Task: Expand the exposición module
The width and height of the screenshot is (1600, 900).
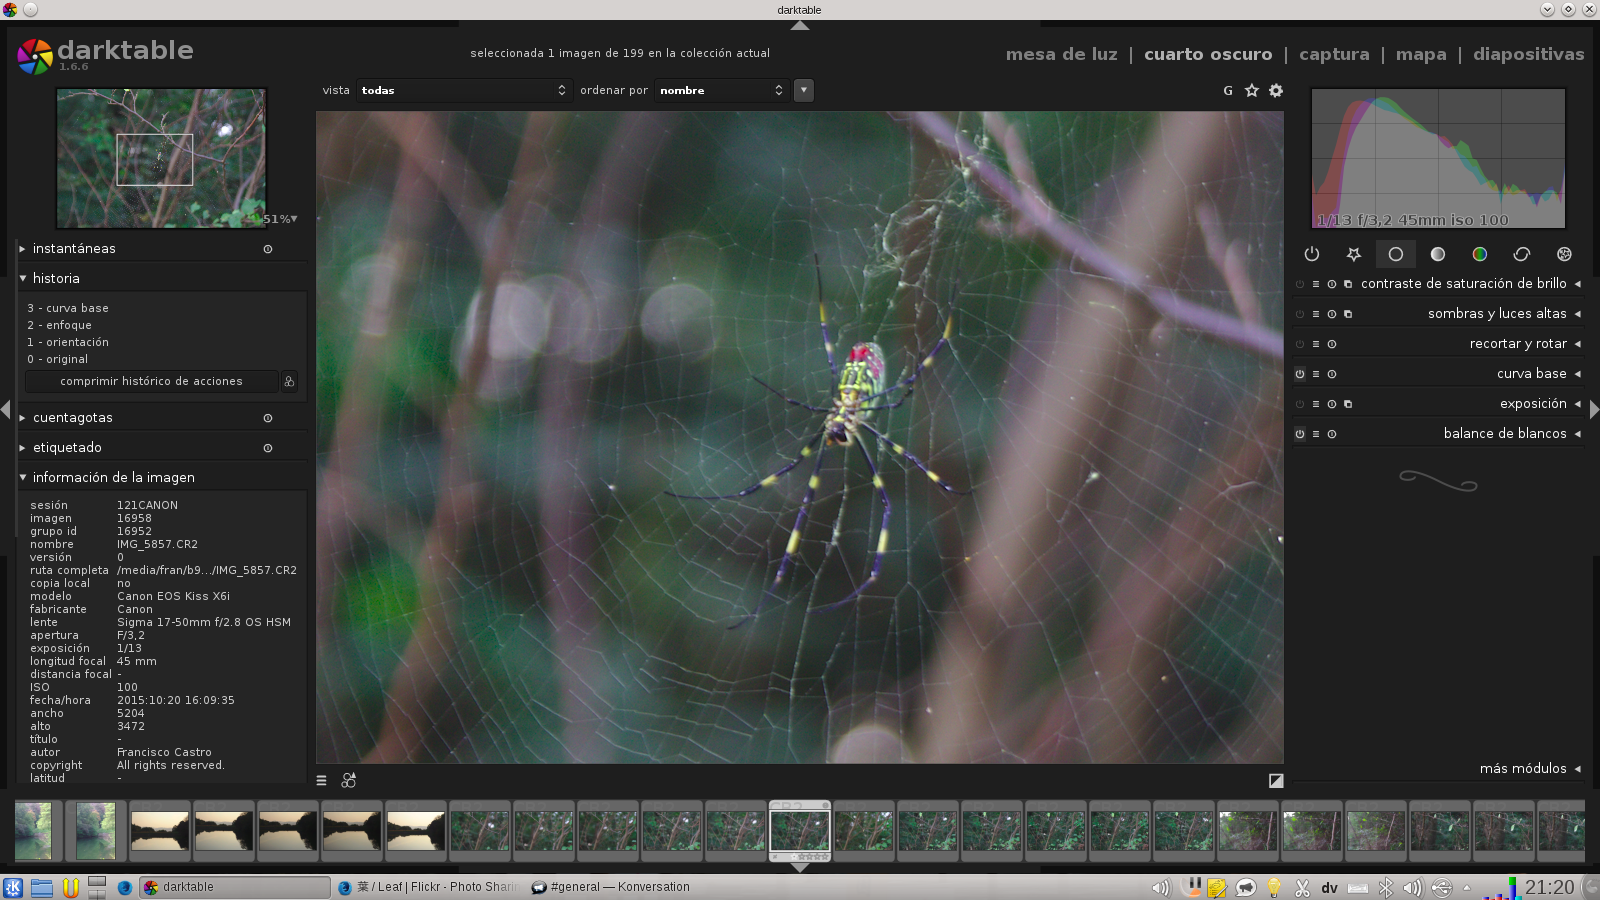Action: click(1577, 404)
